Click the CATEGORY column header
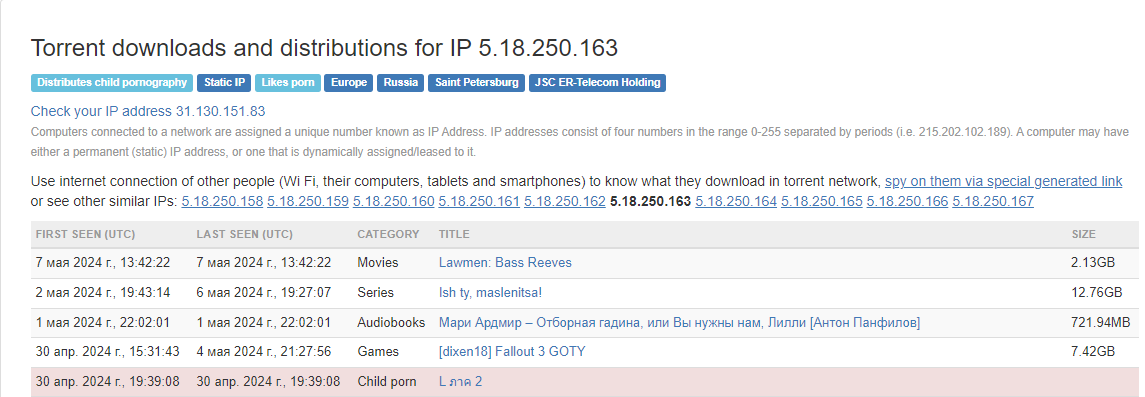The image size is (1145, 397). tap(388, 234)
